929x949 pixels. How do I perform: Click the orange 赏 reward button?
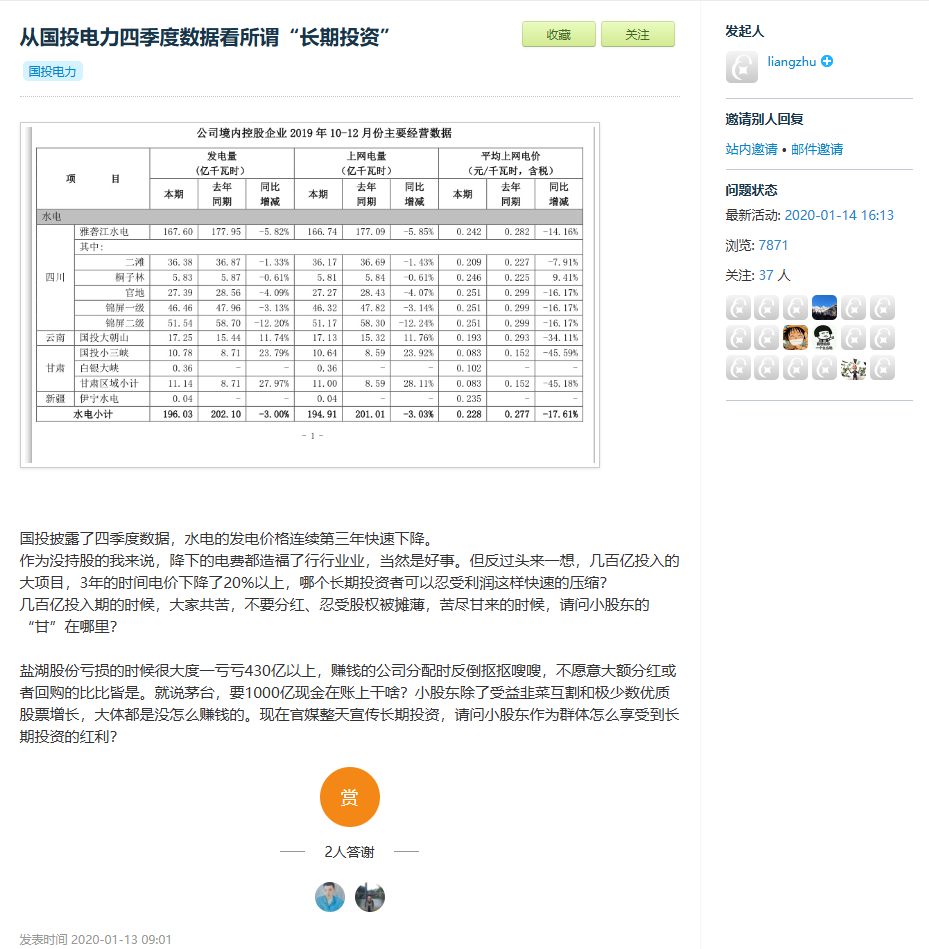pyautogui.click(x=350, y=797)
